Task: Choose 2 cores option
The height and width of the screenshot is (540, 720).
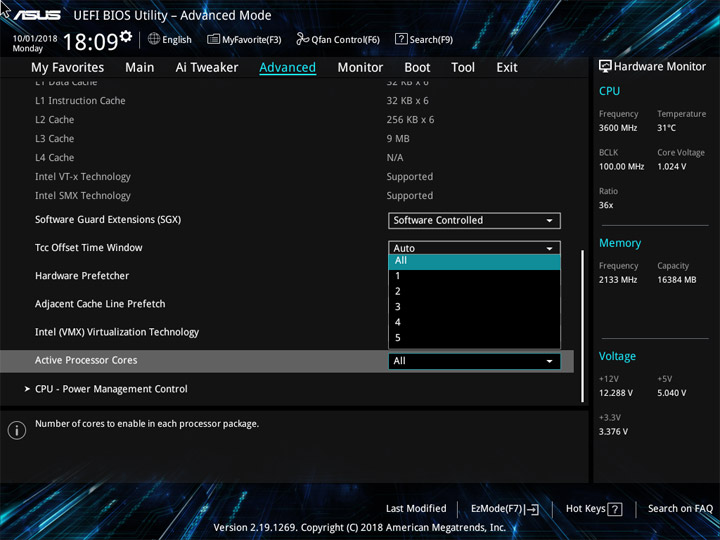Action: pyautogui.click(x=474, y=292)
